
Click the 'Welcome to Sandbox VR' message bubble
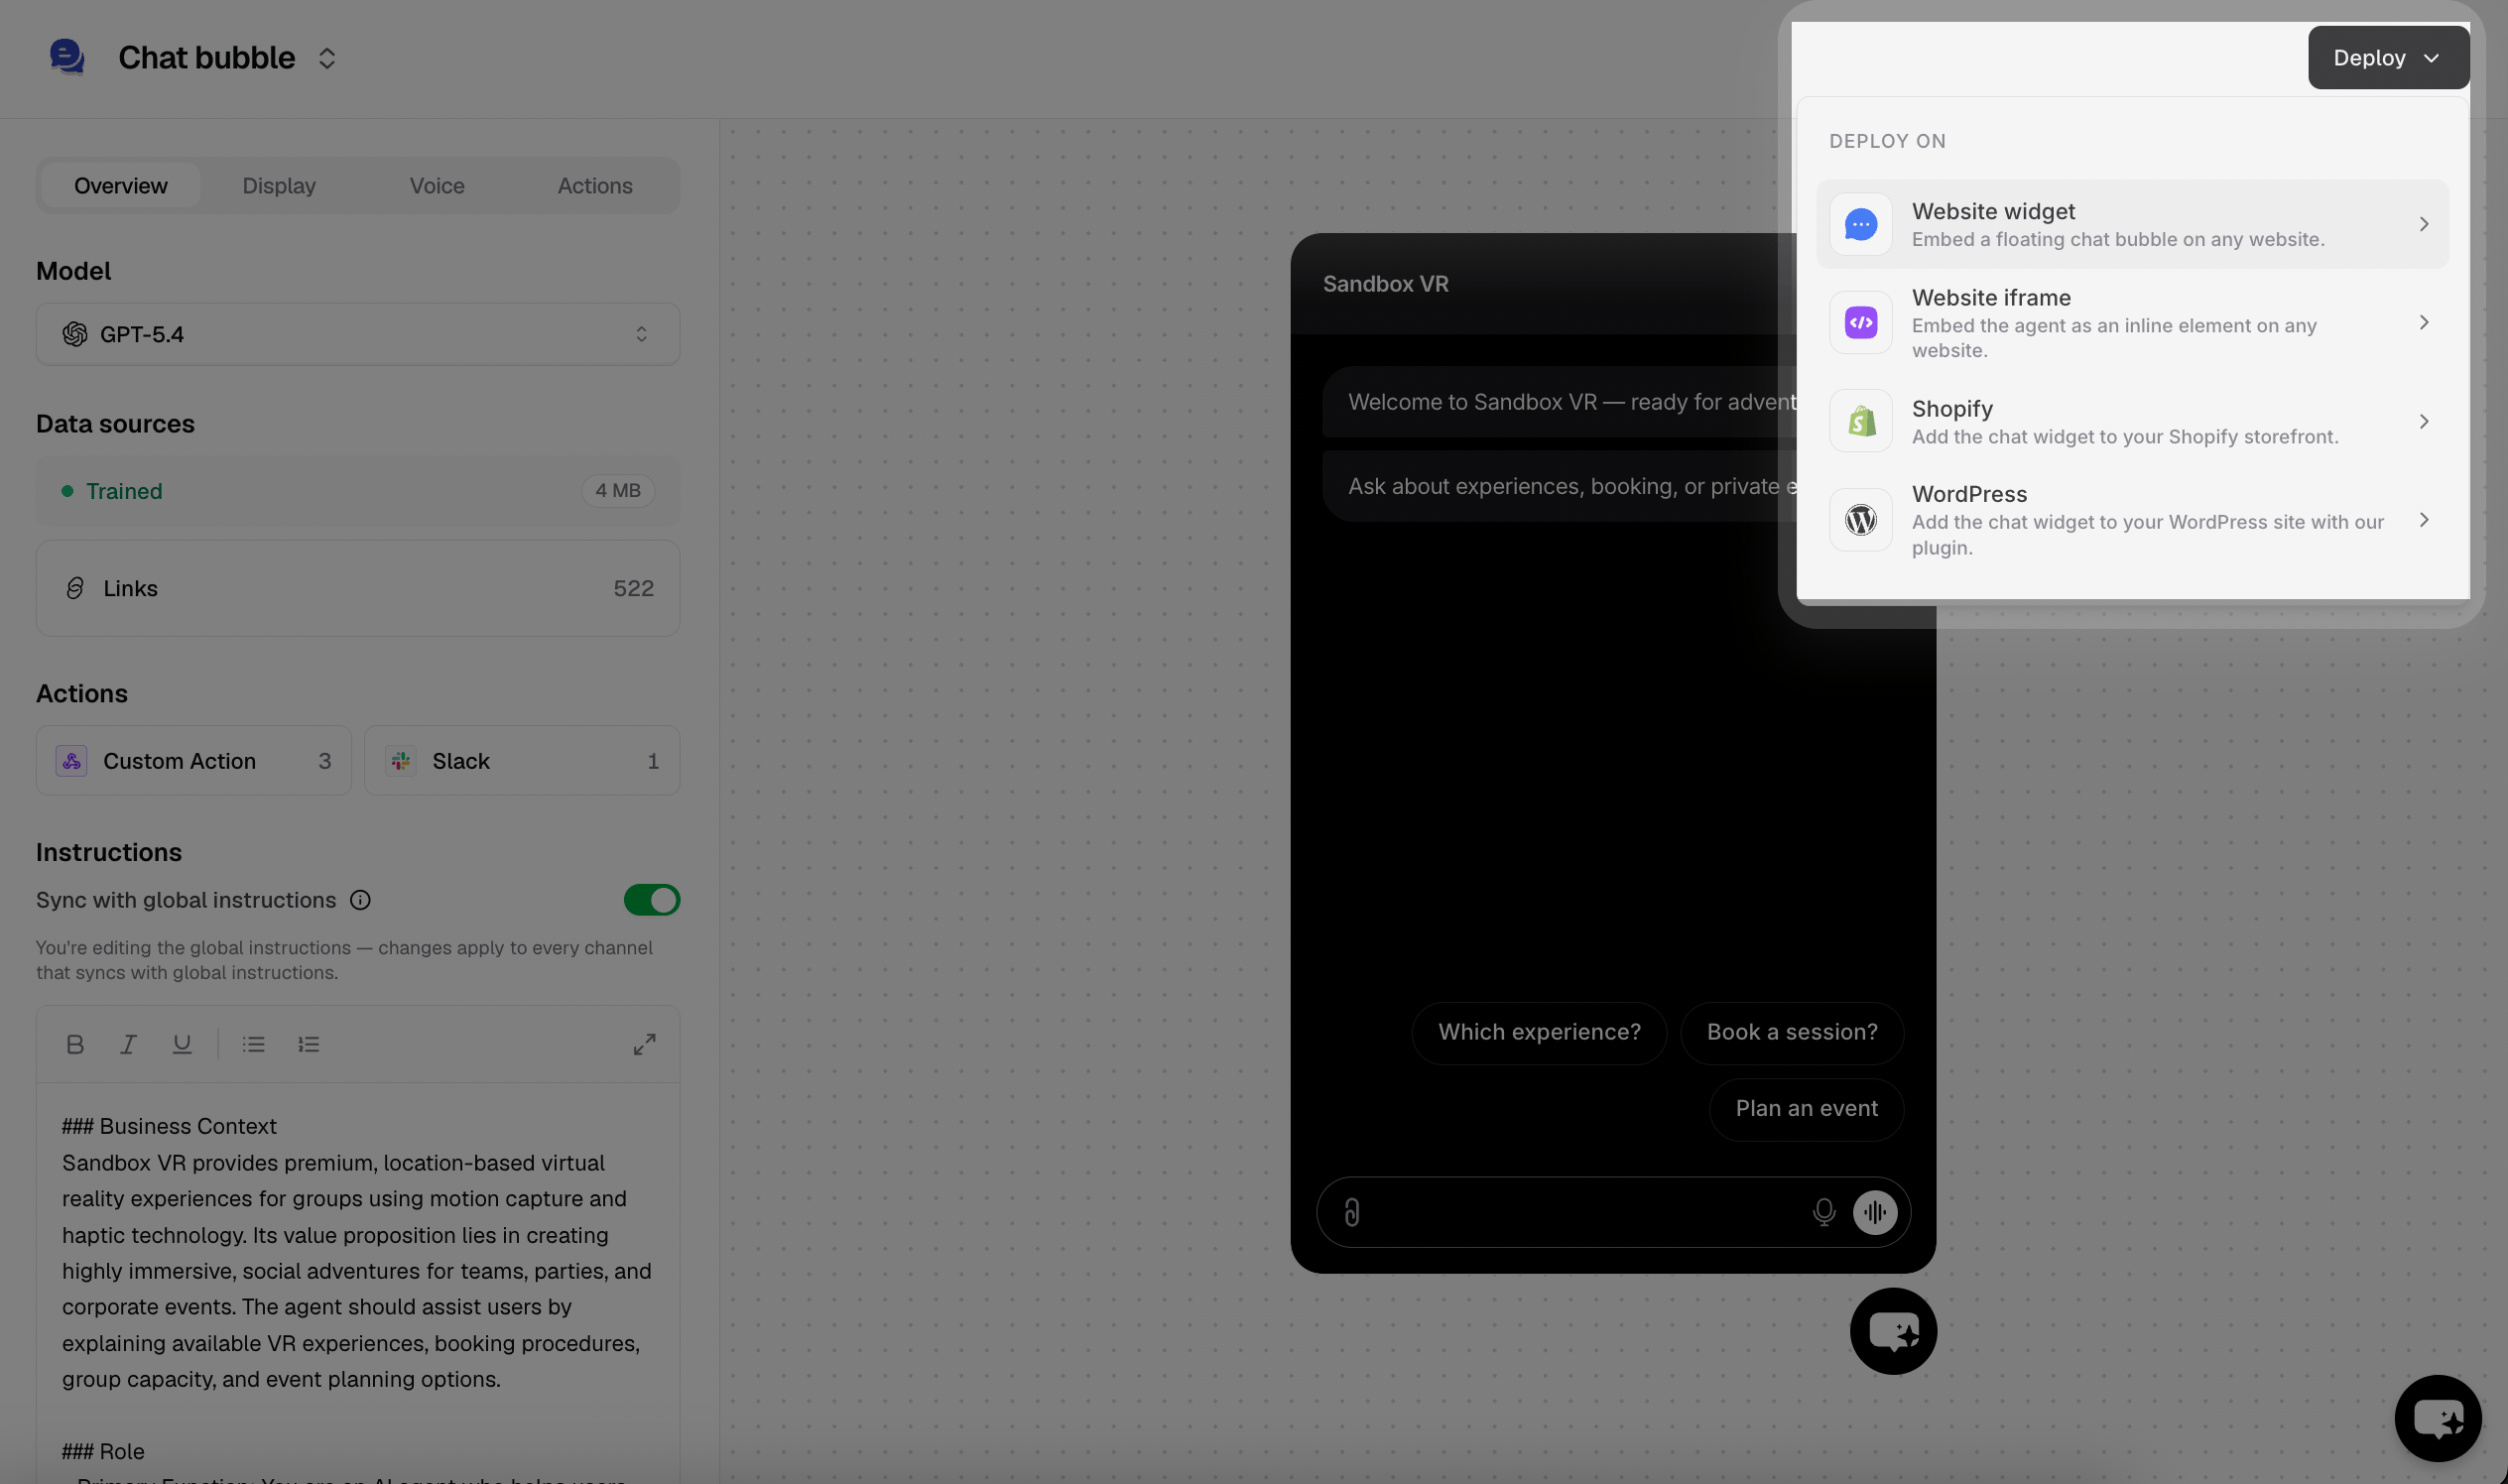[1560, 402]
